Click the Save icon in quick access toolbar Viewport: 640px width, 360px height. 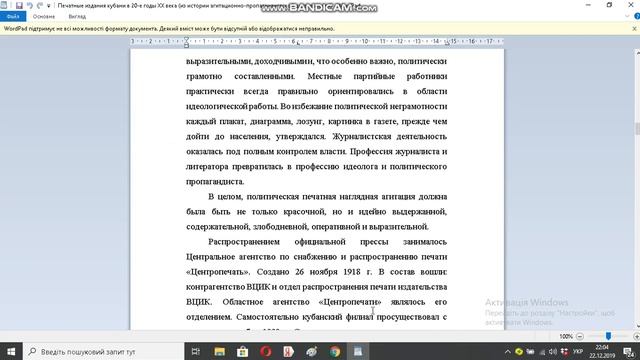pos(19,5)
